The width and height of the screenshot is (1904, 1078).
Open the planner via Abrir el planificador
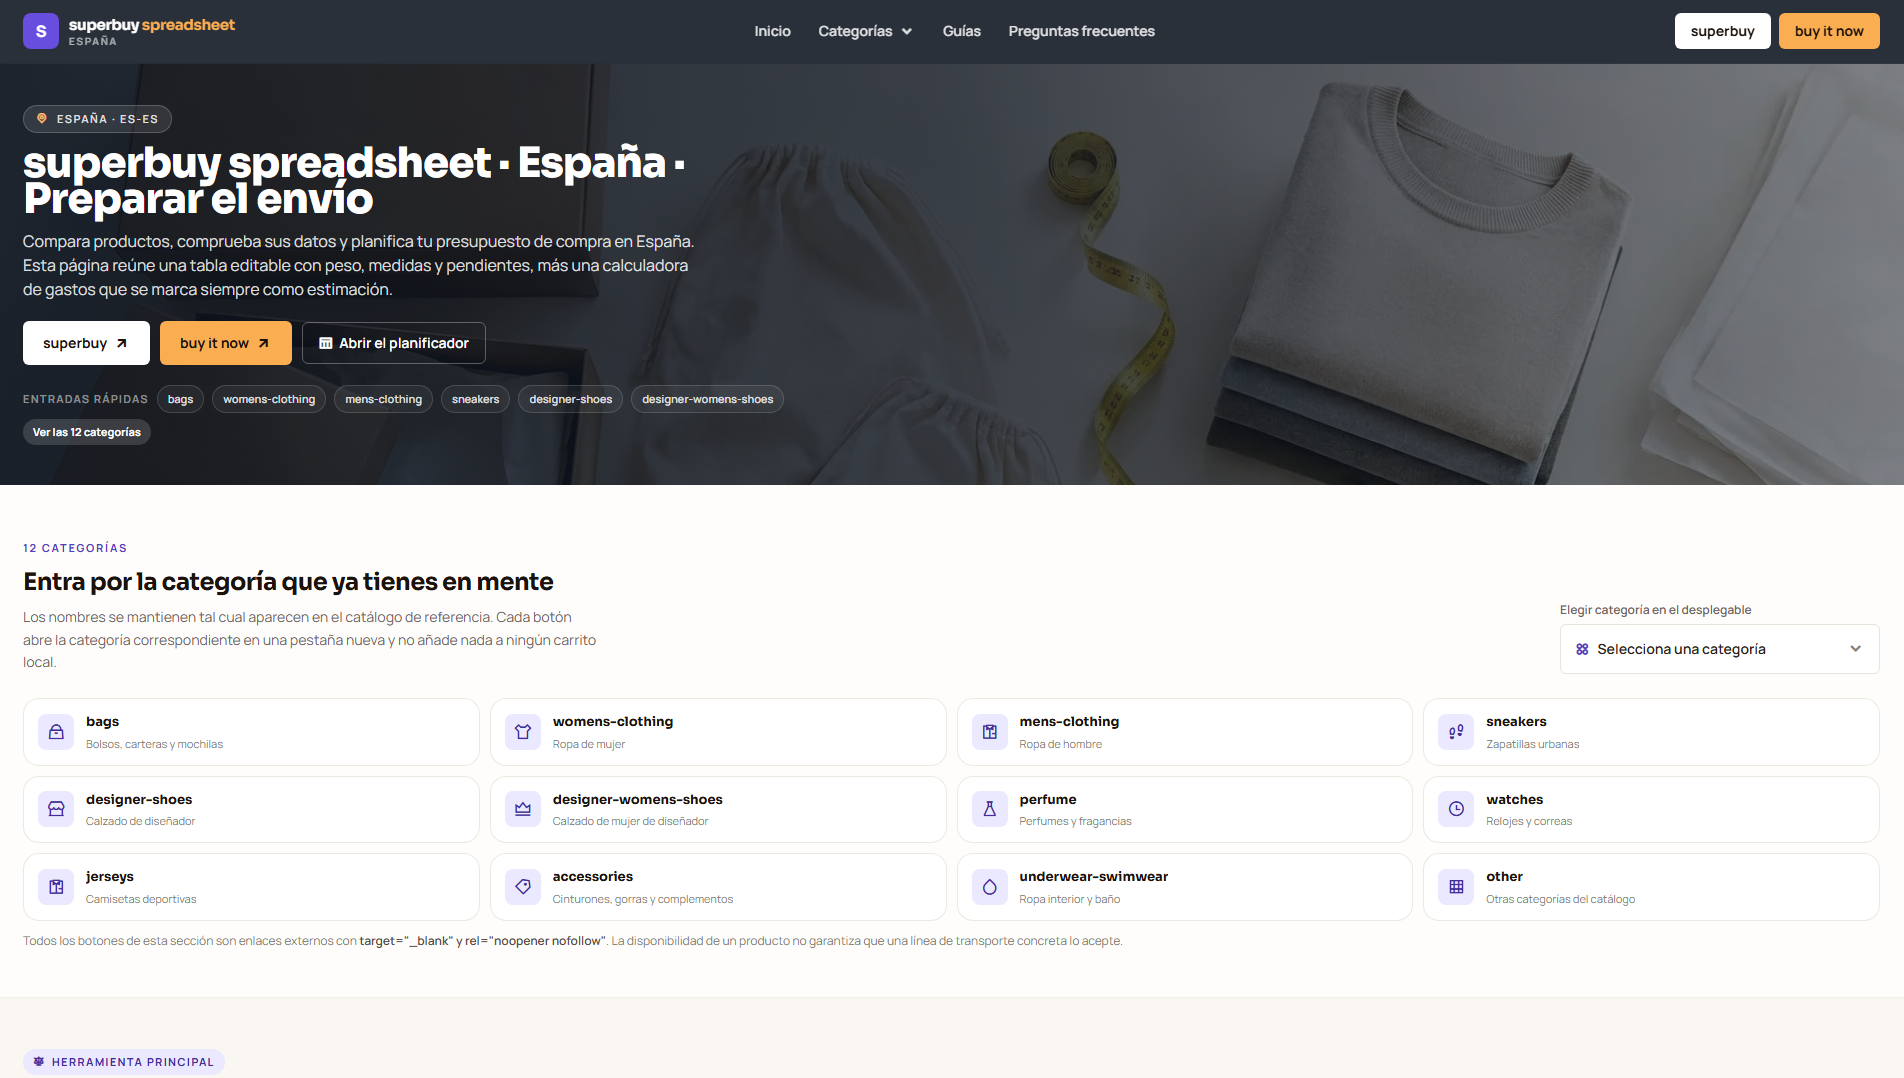[x=394, y=343]
